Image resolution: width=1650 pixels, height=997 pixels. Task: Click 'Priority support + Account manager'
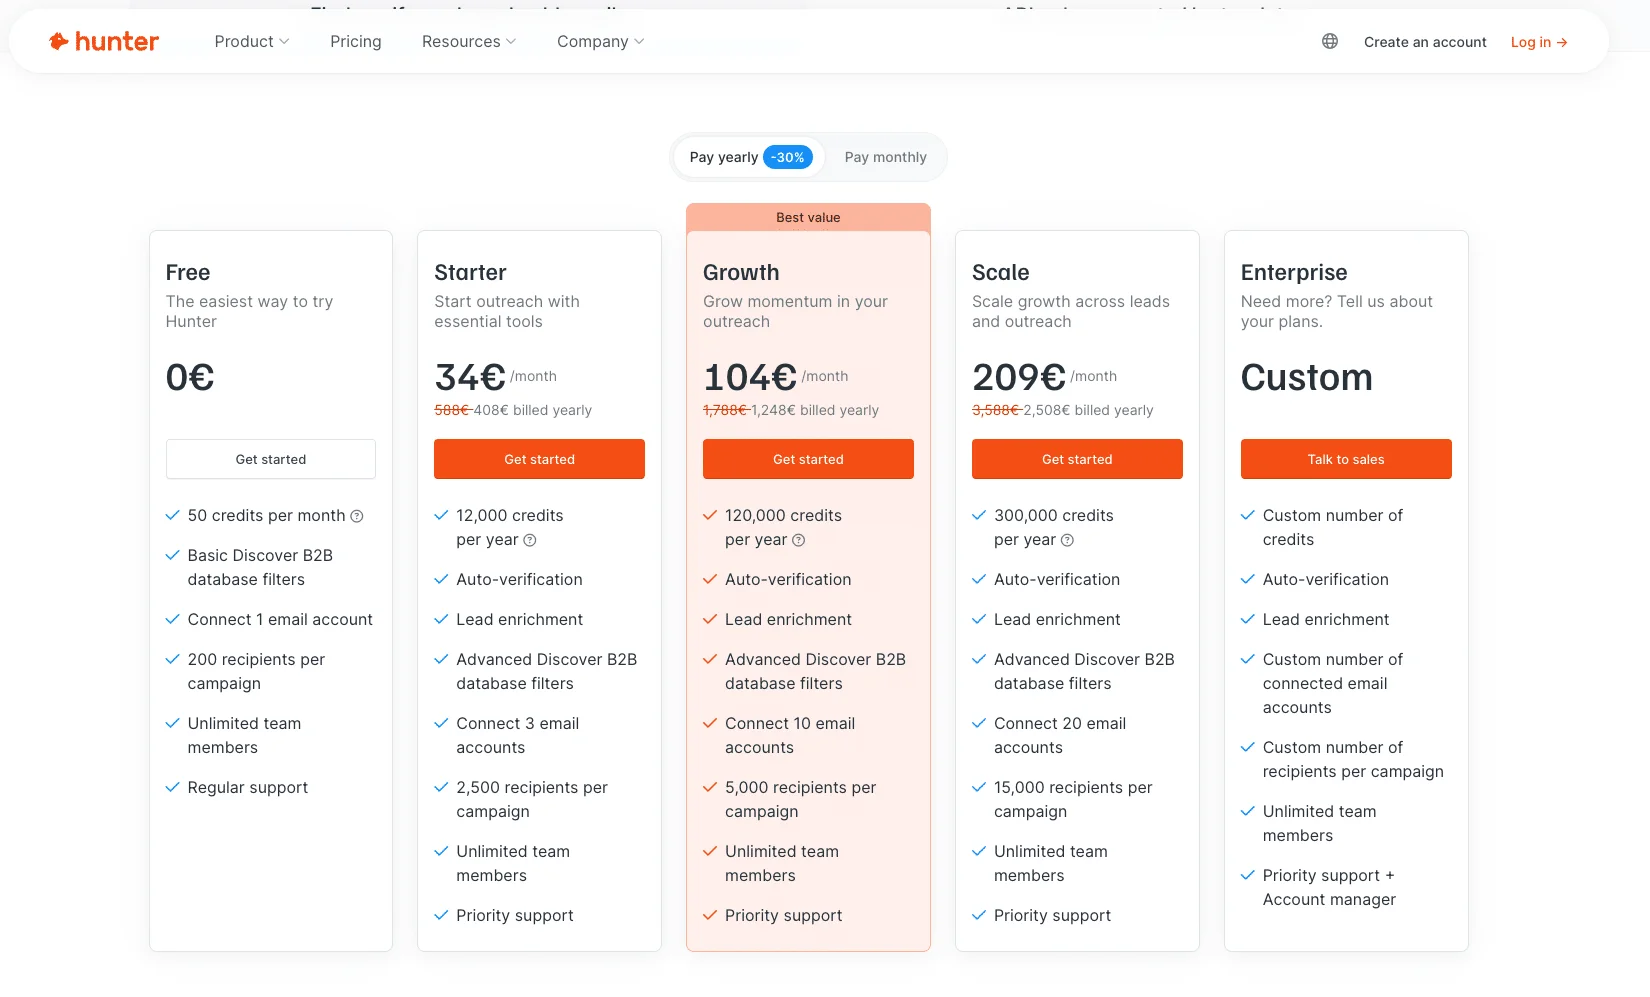click(x=1329, y=887)
